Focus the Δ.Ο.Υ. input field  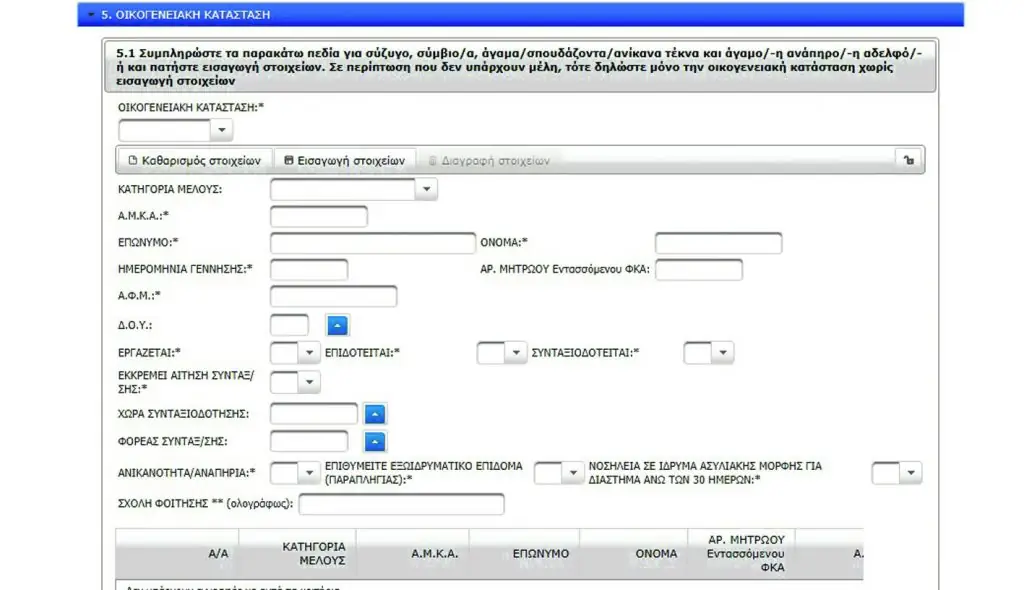click(289, 325)
